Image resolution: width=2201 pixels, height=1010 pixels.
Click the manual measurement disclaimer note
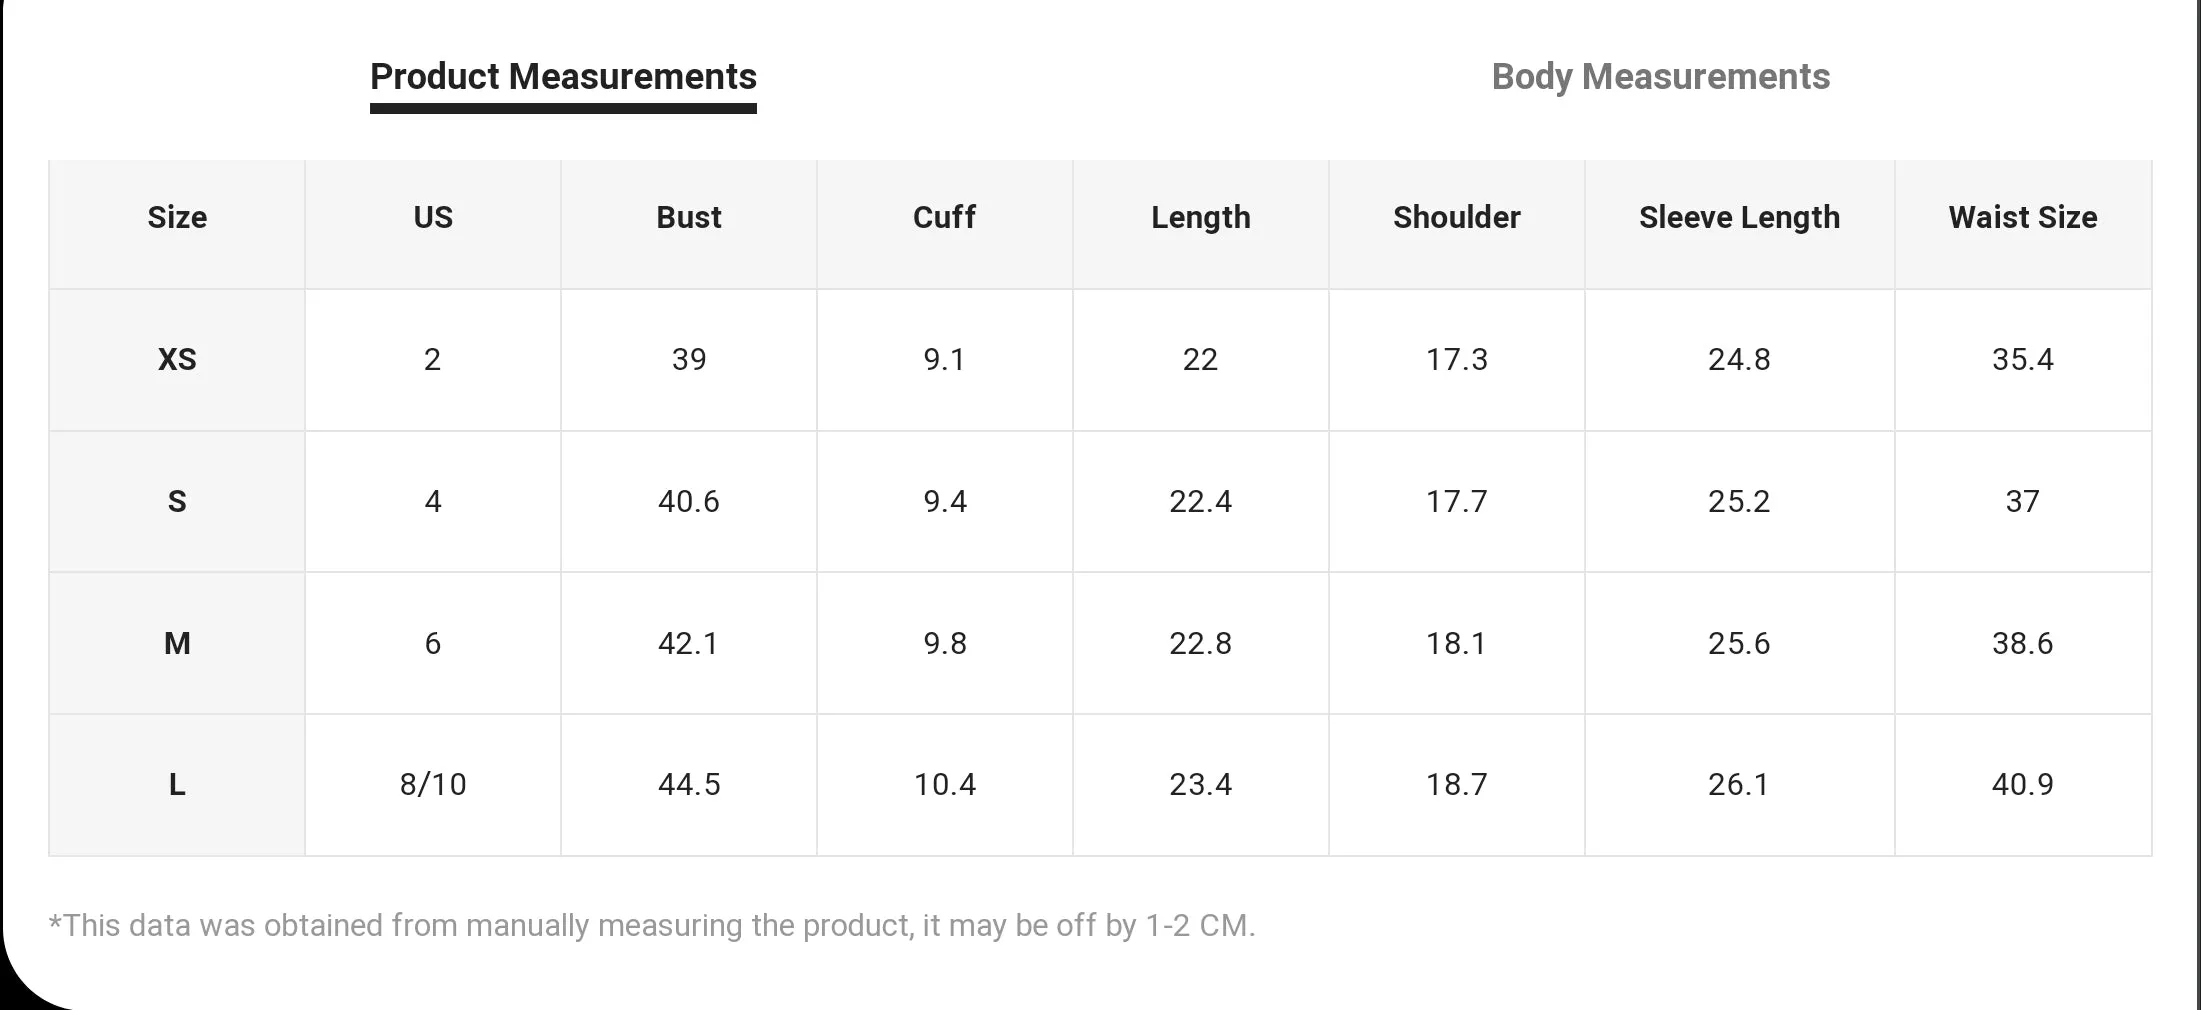point(652,925)
